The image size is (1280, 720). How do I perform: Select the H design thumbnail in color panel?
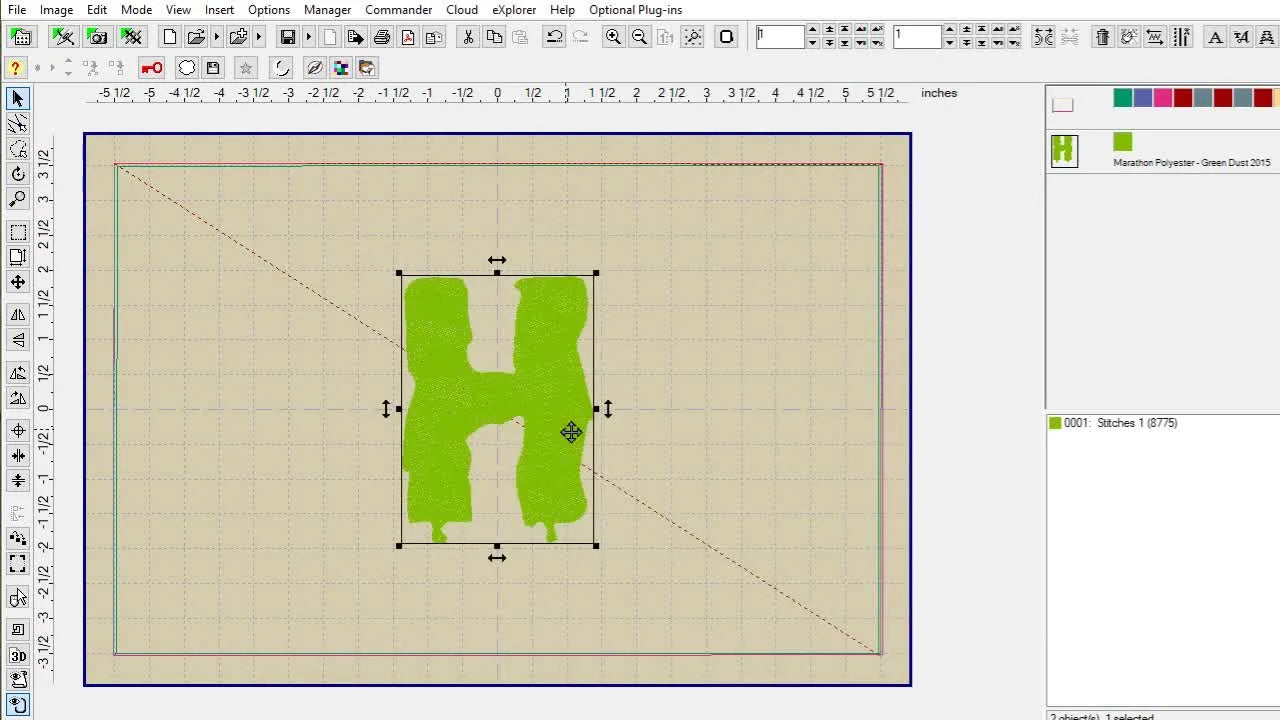pyautogui.click(x=1064, y=151)
